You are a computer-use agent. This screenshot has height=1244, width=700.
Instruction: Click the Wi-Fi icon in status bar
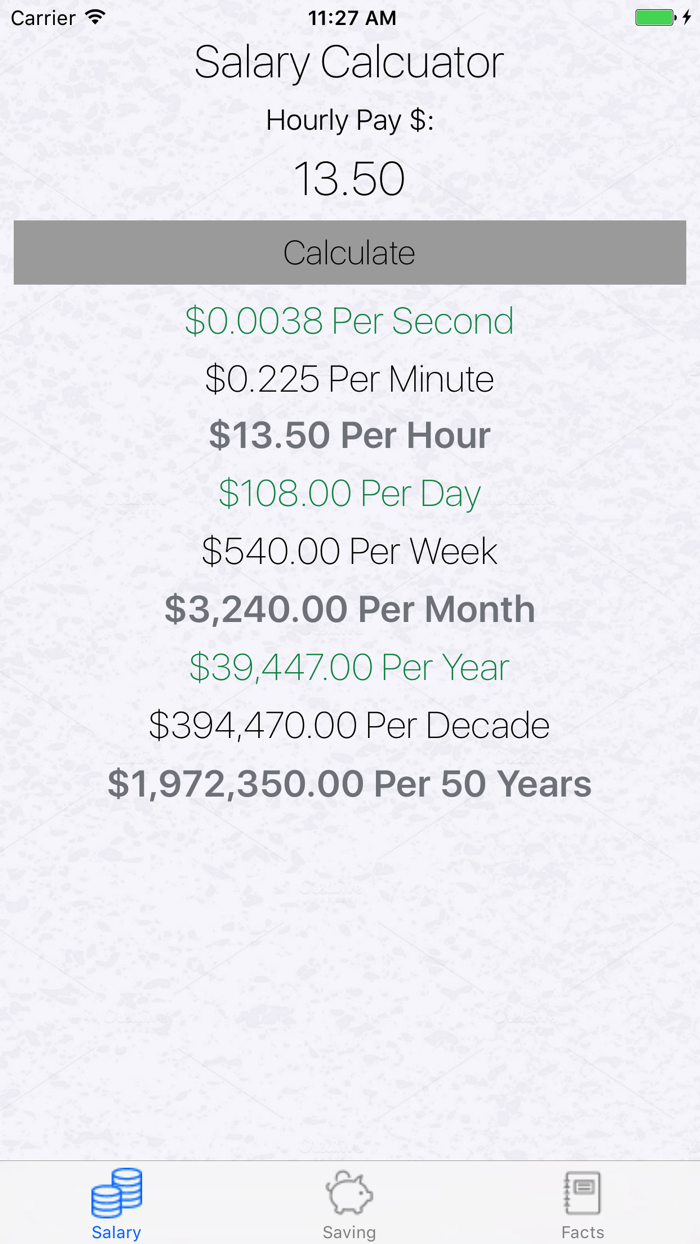point(94,16)
